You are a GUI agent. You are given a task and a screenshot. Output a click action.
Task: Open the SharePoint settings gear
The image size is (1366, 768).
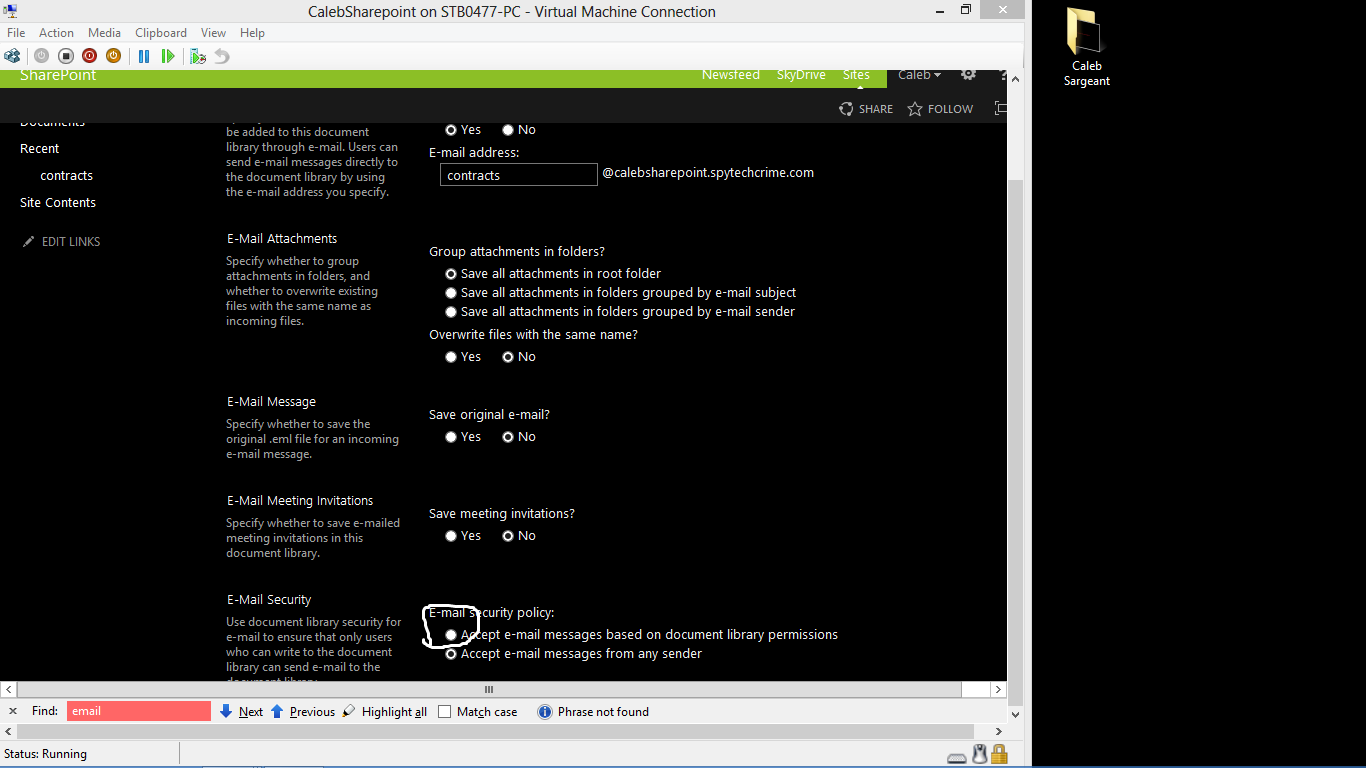(x=968, y=75)
